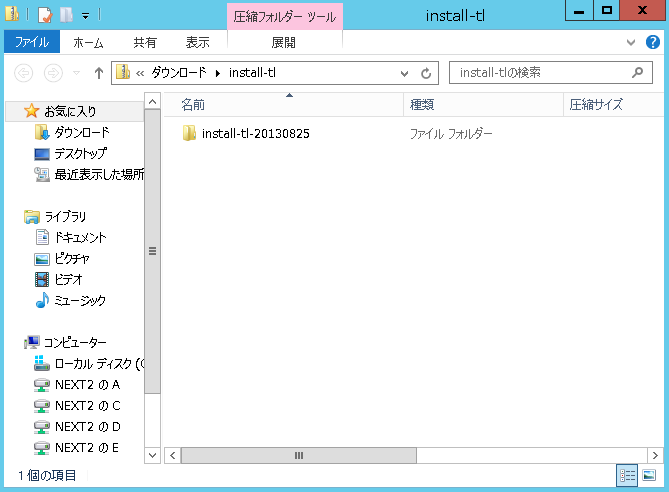Select ダウンロード in the favorites sidebar
Viewport: 669px width, 492px height.
[x=82, y=132]
